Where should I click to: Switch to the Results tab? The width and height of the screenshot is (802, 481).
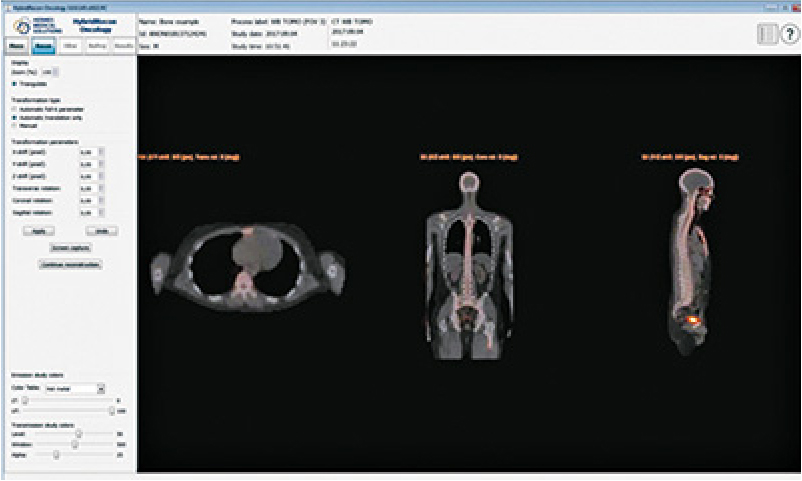coord(124,46)
